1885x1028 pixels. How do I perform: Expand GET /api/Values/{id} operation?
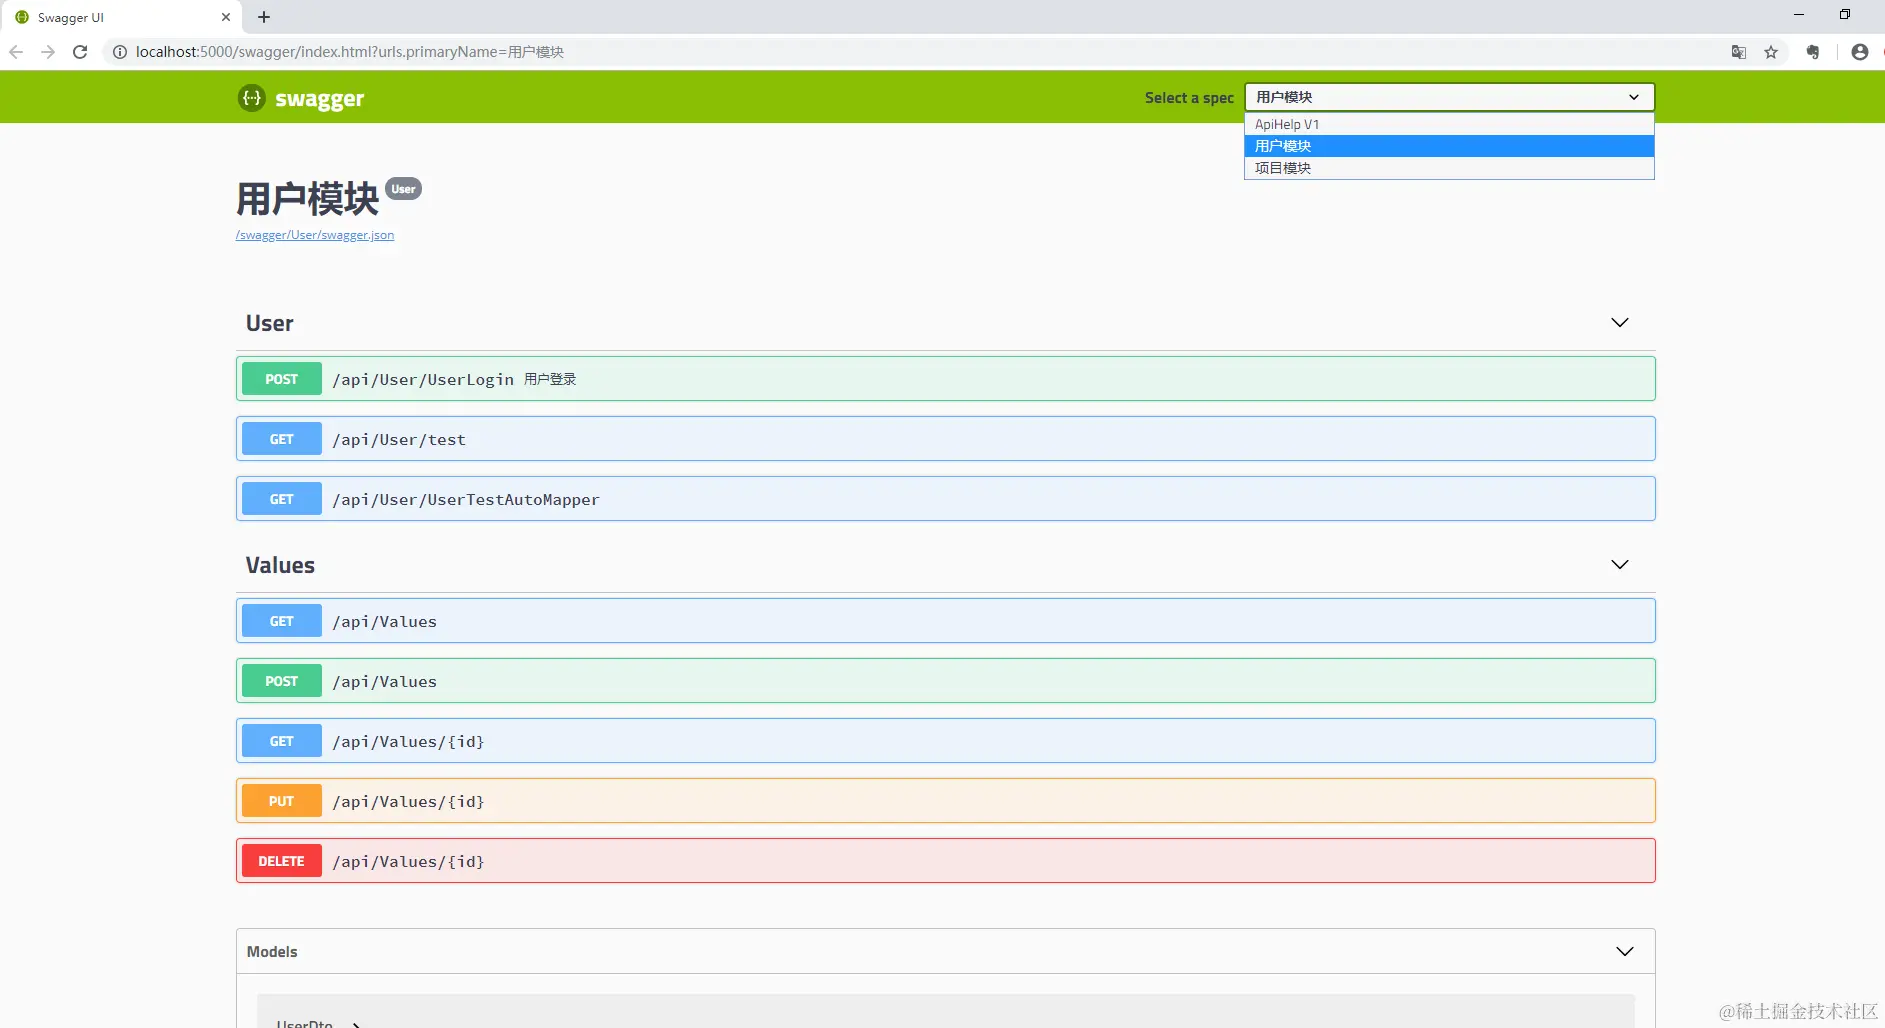[946, 741]
